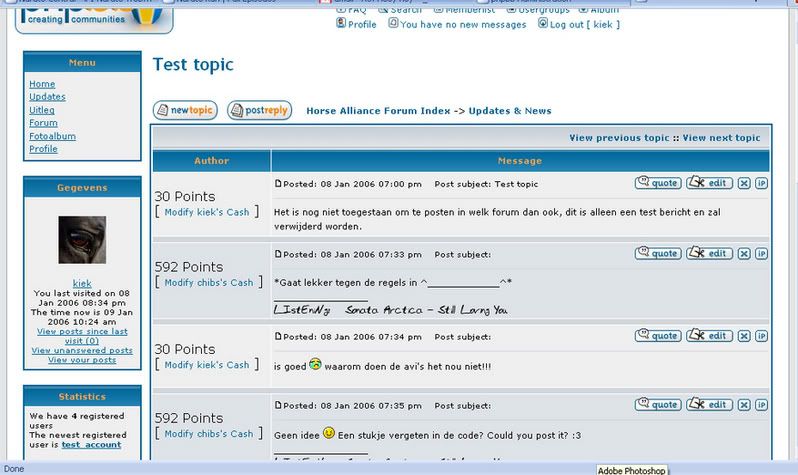
Task: Click the Adobe Photoshop taskbar item
Action: pyautogui.click(x=631, y=470)
